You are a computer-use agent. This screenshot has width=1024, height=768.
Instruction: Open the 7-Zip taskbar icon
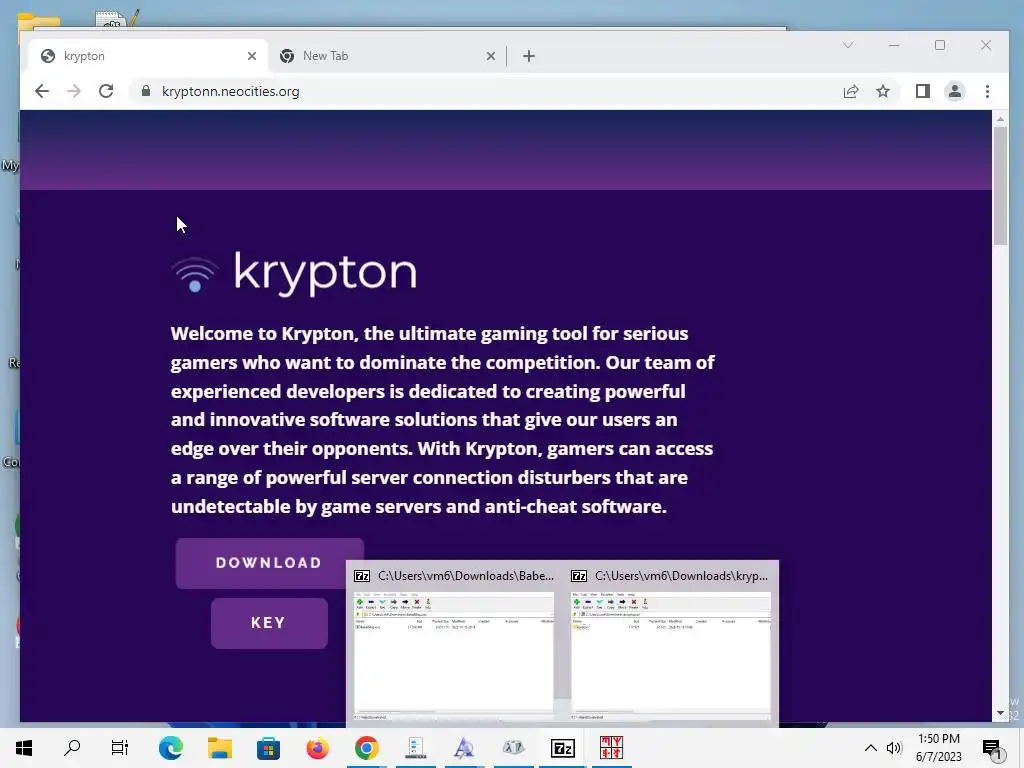tap(562, 748)
